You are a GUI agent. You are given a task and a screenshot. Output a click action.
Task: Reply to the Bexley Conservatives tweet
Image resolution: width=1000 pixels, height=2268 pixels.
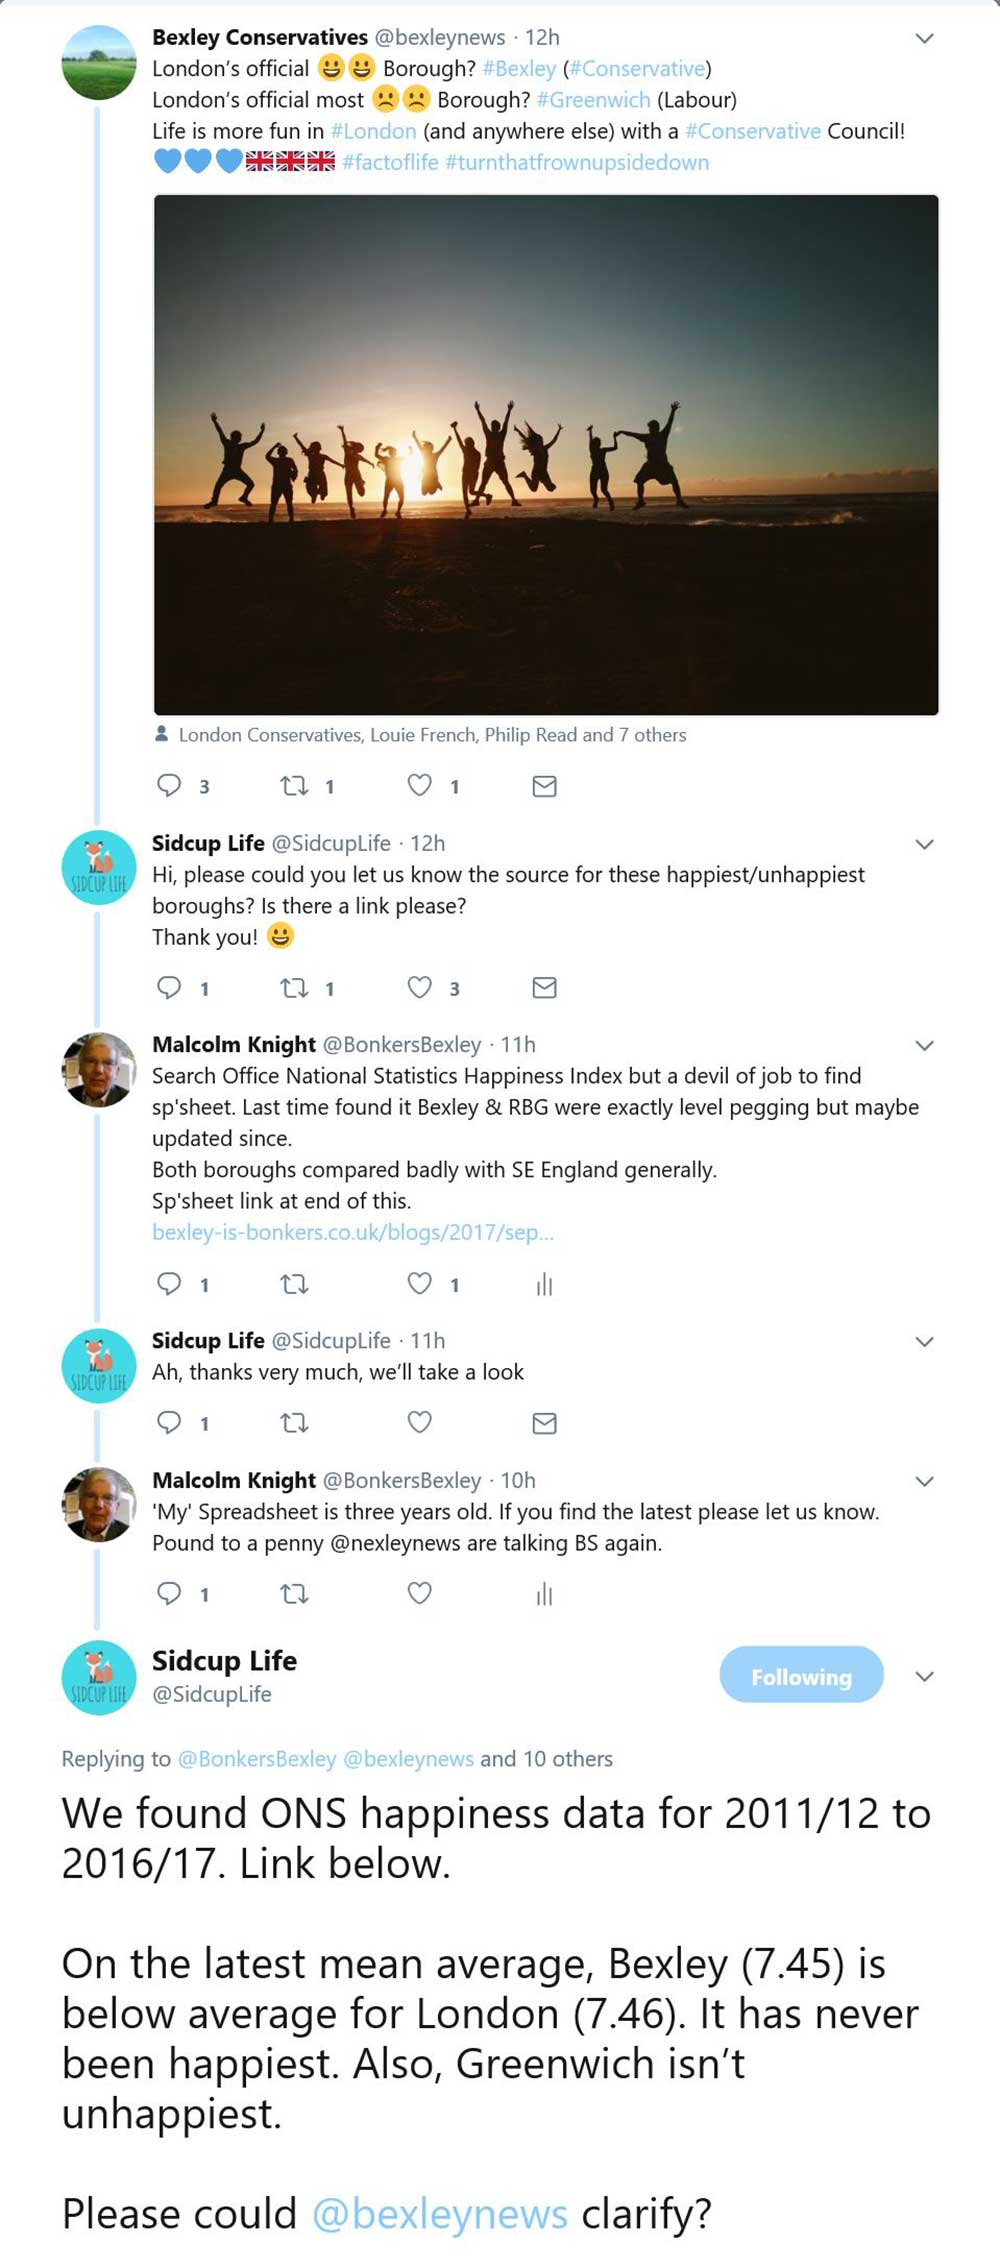169,786
